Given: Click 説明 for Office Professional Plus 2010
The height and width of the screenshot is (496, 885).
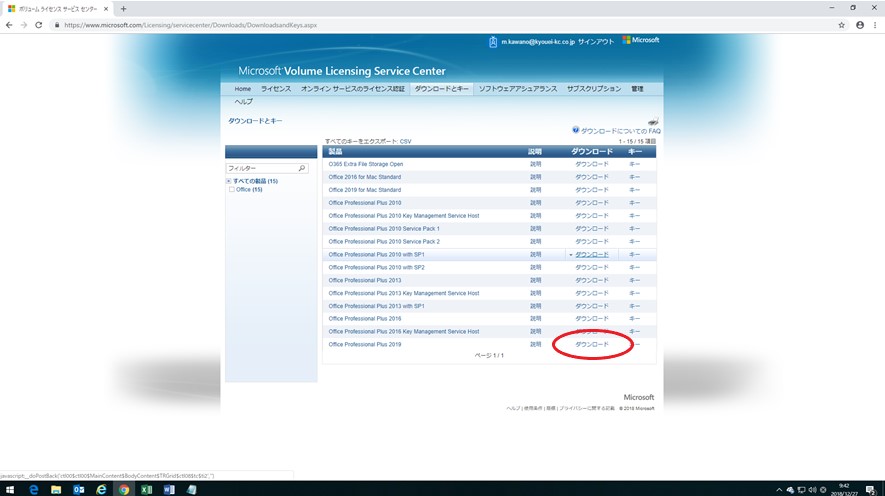Looking at the screenshot, I should (535, 203).
